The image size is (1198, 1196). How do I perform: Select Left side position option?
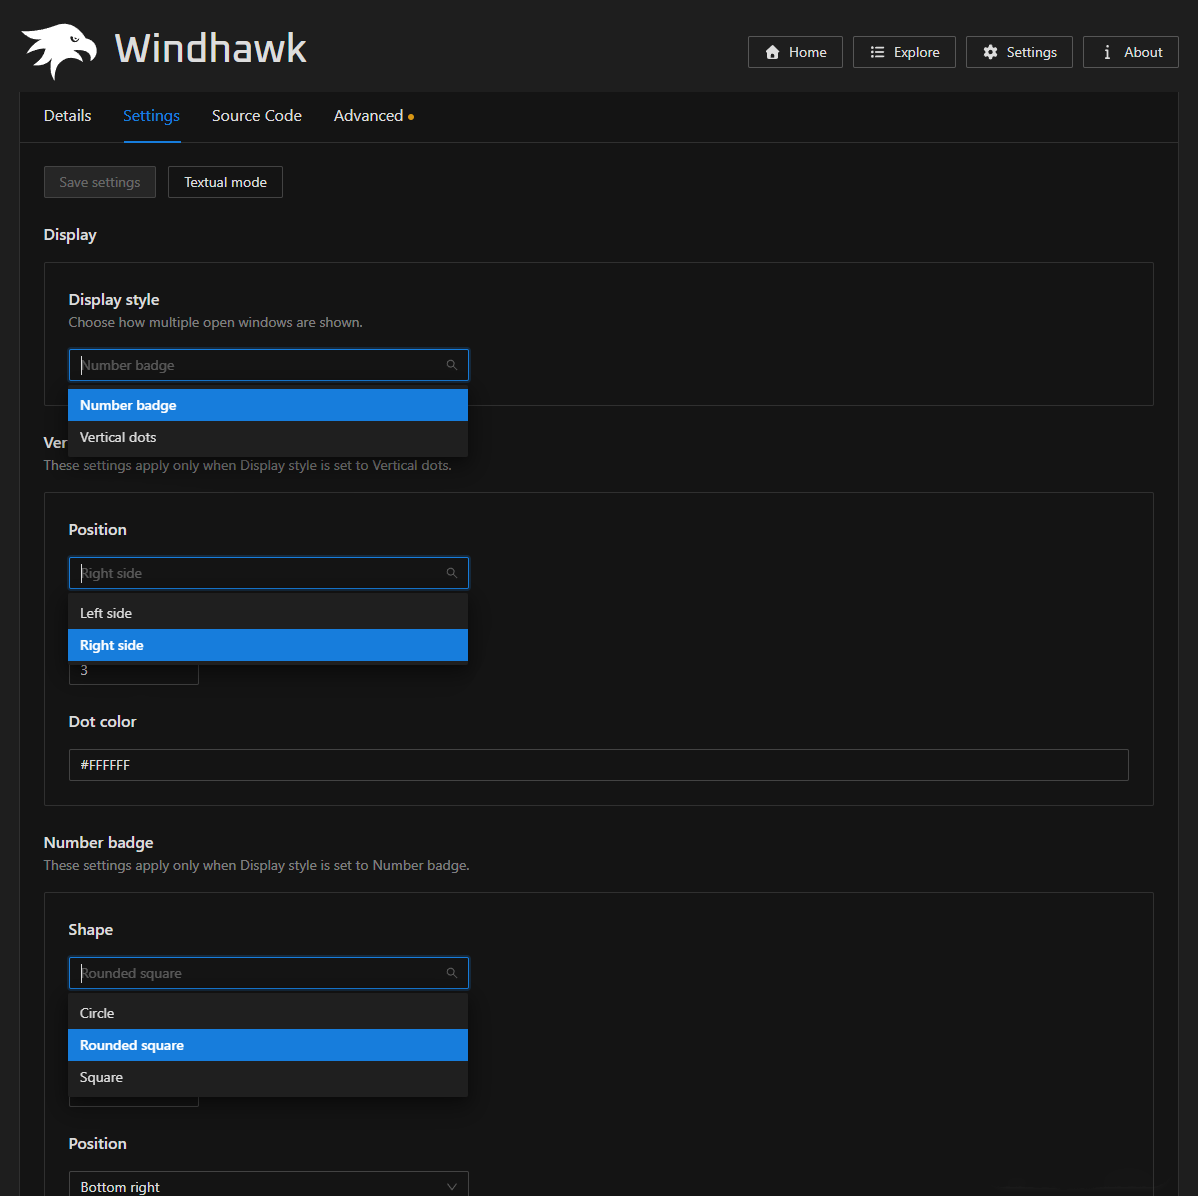(x=267, y=613)
